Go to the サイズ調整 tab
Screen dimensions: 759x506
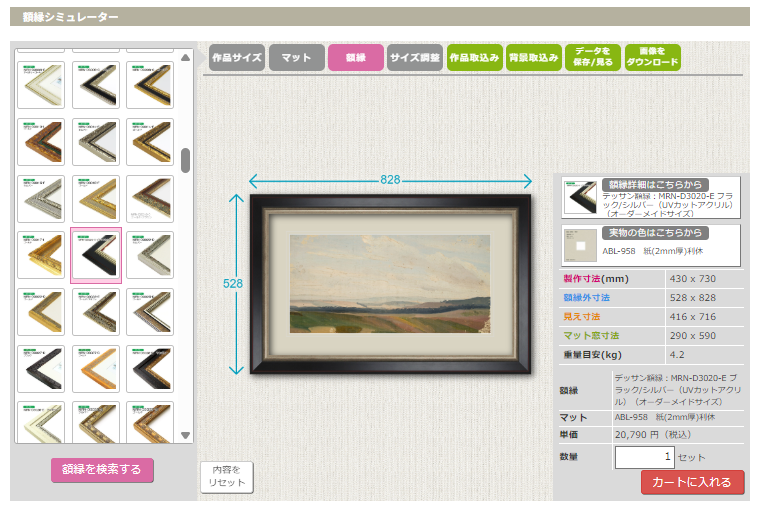pyautogui.click(x=415, y=58)
